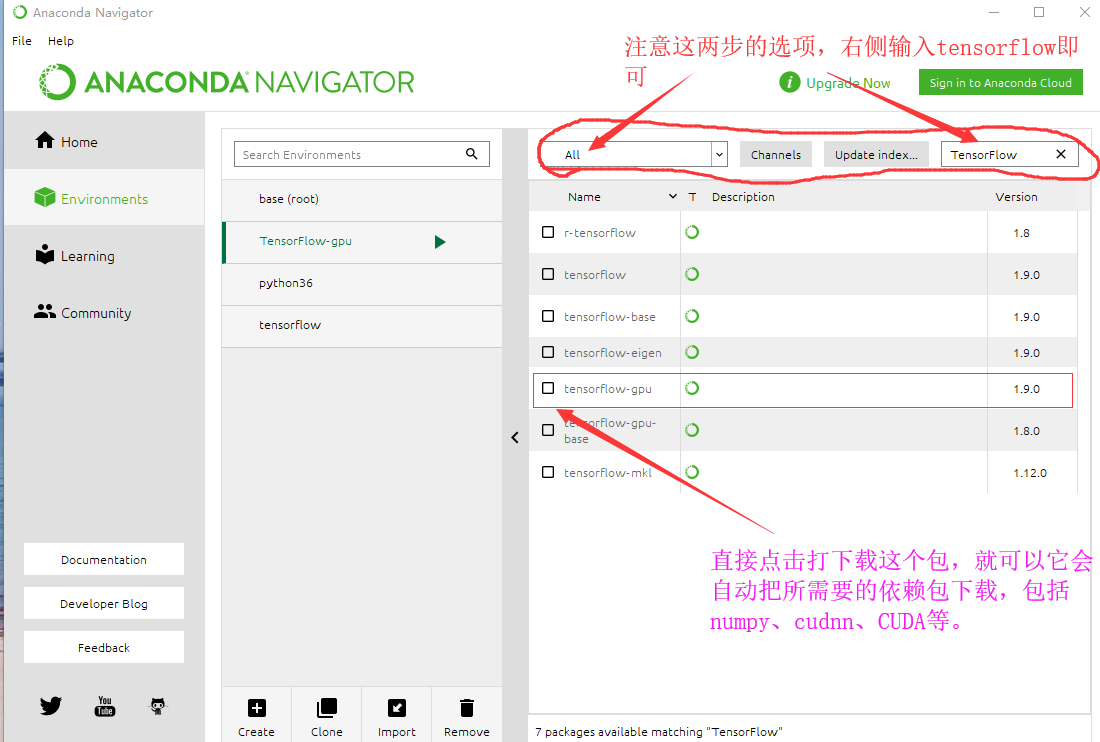This screenshot has width=1100, height=742.
Task: Clear the TensorFlow package search with X
Action: point(1061,154)
